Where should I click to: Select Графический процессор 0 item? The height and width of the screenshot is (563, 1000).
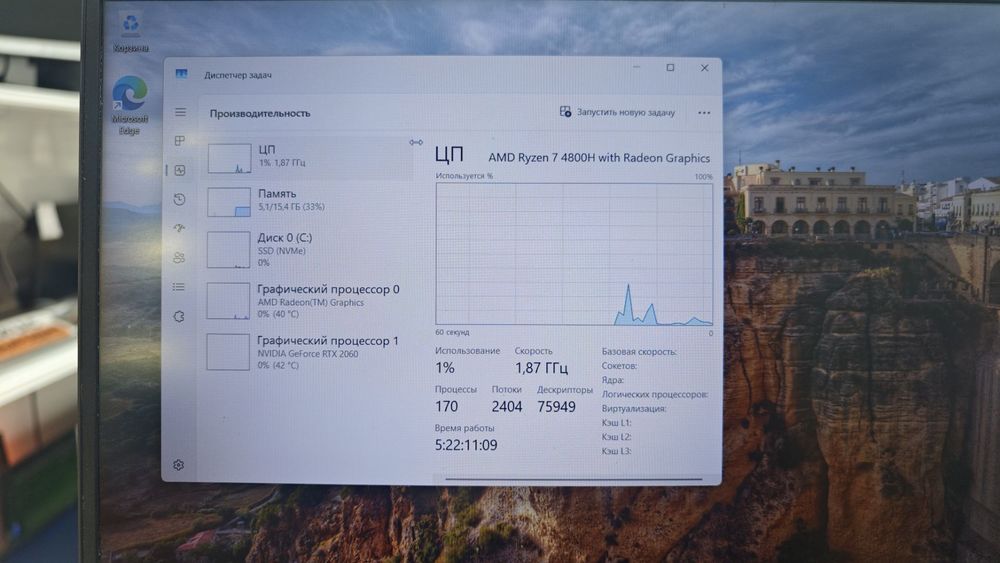pos(309,301)
